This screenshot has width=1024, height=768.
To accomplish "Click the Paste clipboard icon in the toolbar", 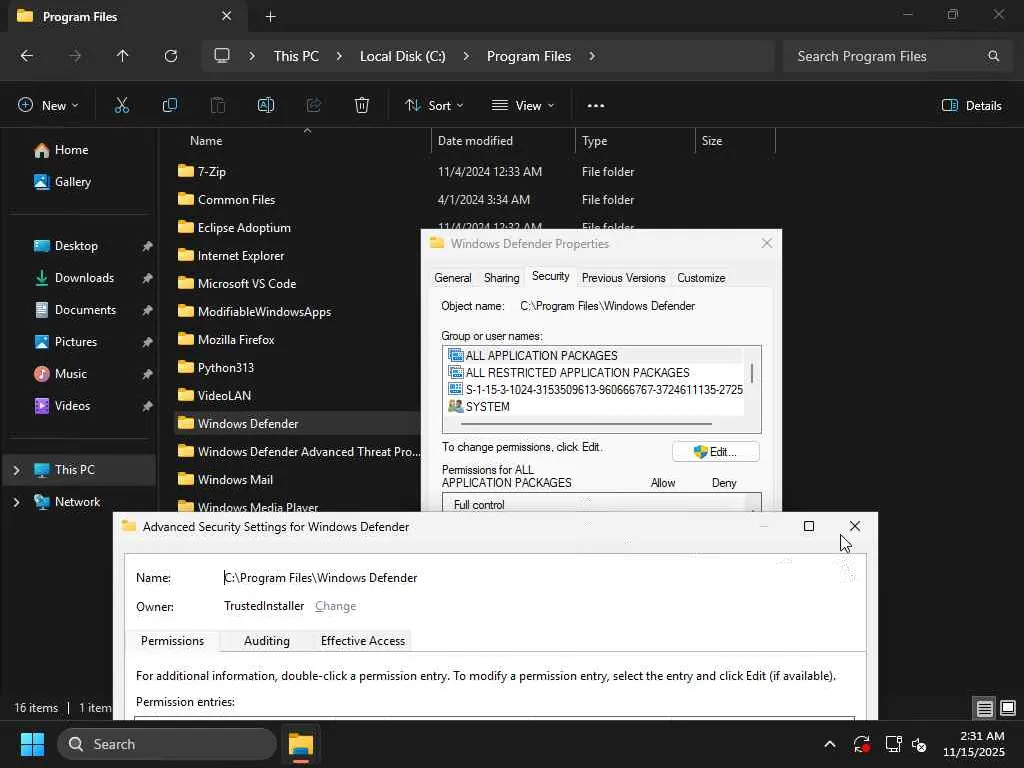I will coord(217,105).
